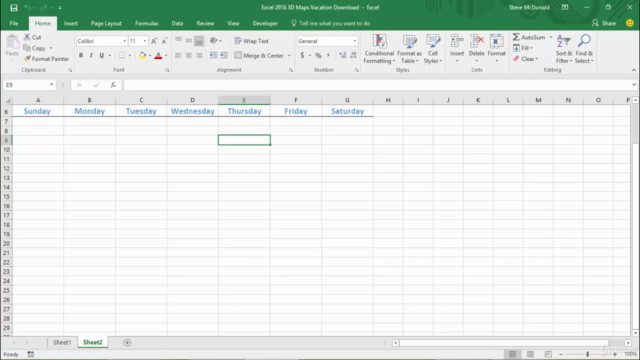Open the font name Calibri dropdown
Image resolution: width=640 pixels, height=360 pixels.
click(124, 41)
